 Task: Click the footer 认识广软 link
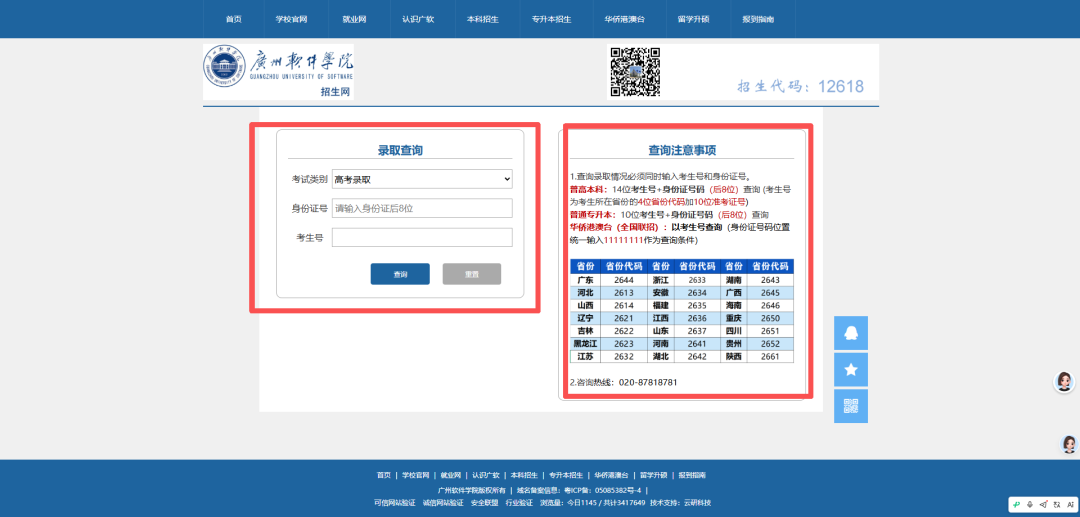(x=486, y=476)
